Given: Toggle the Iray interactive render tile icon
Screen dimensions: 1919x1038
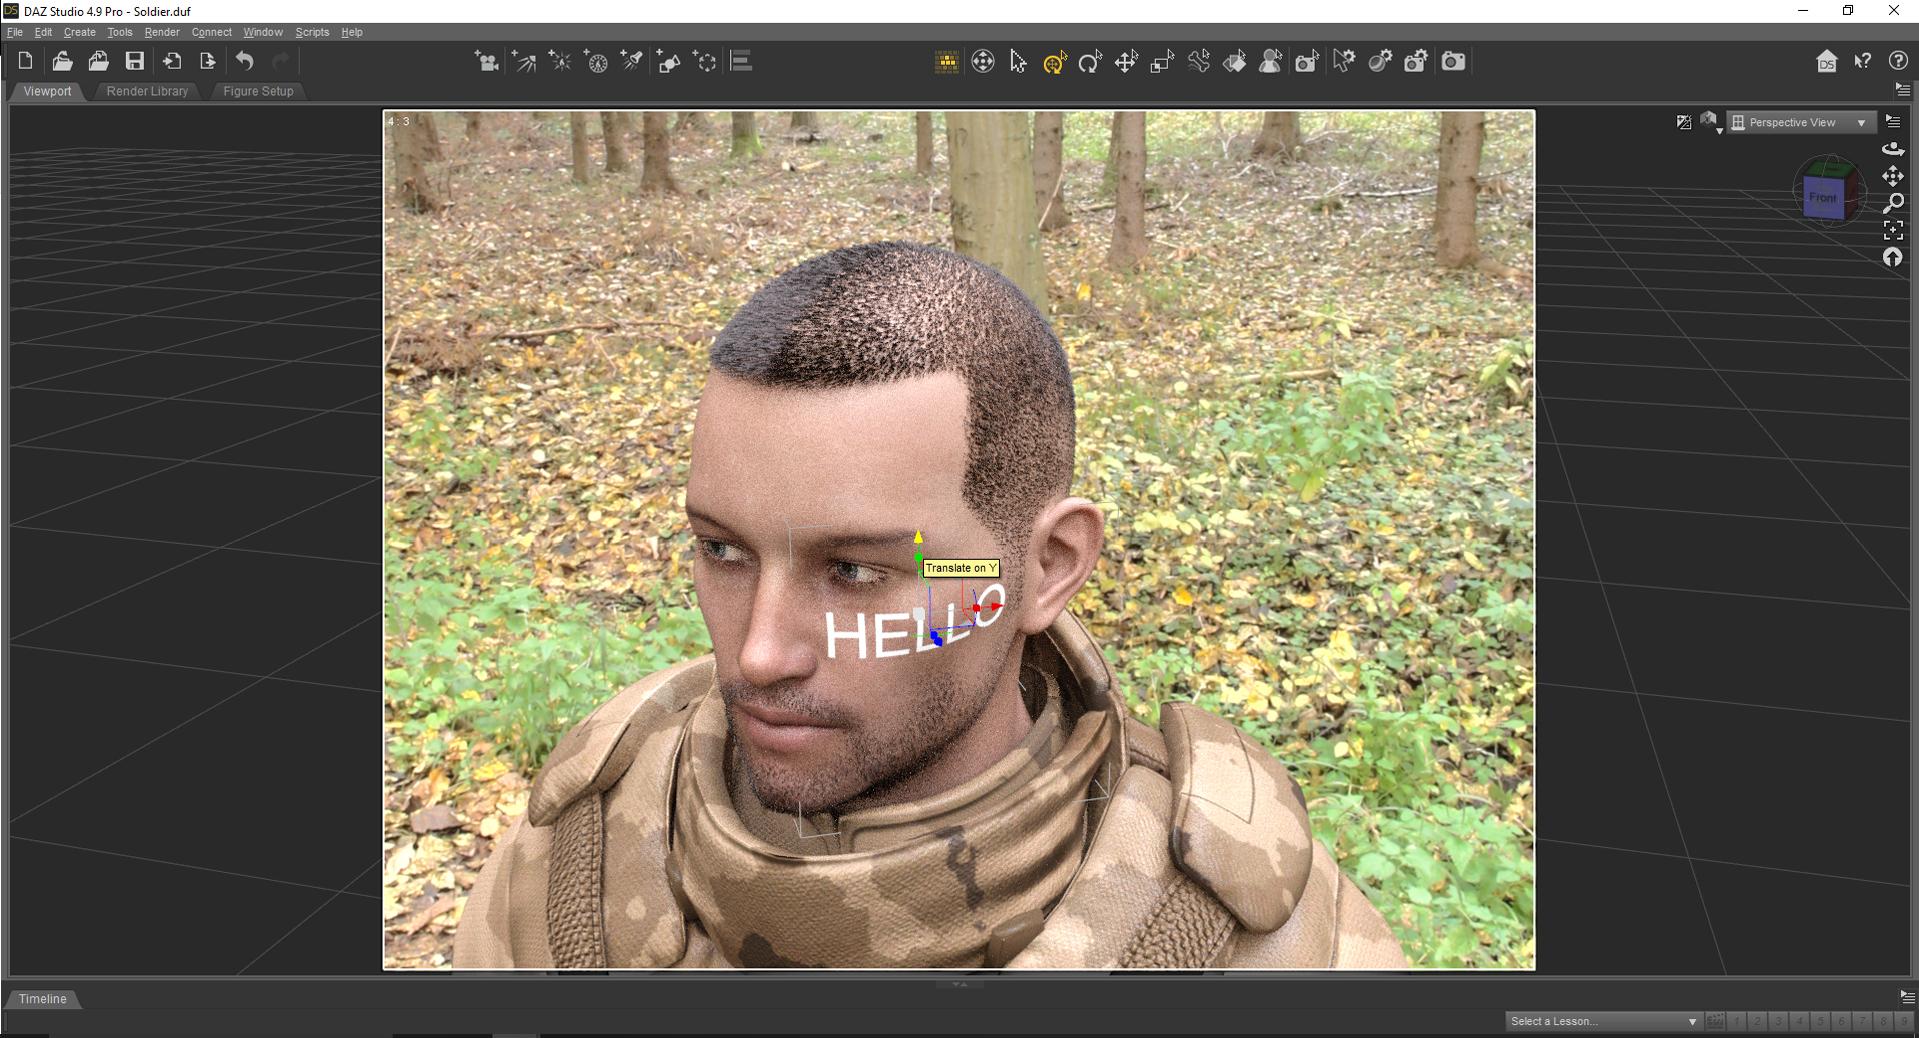Looking at the screenshot, I should [946, 62].
